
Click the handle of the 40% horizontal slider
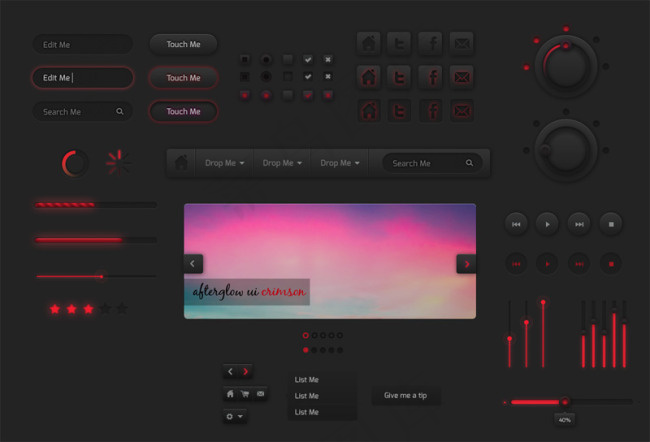[565, 402]
